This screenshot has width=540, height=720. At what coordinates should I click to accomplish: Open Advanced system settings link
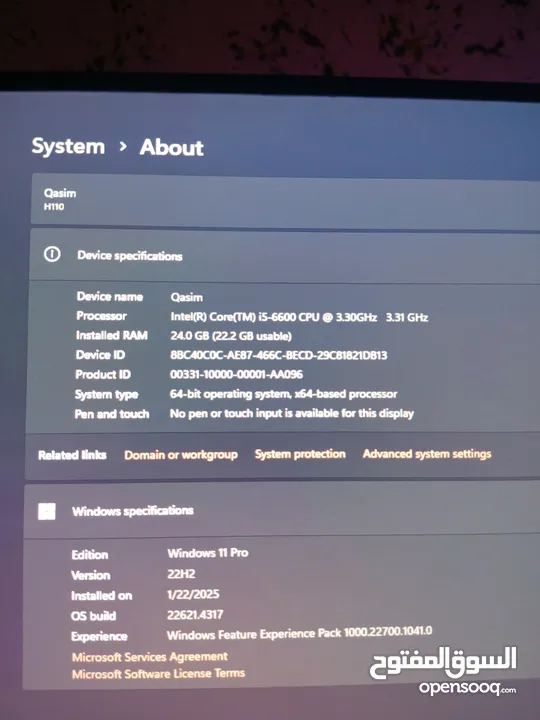[x=427, y=454]
